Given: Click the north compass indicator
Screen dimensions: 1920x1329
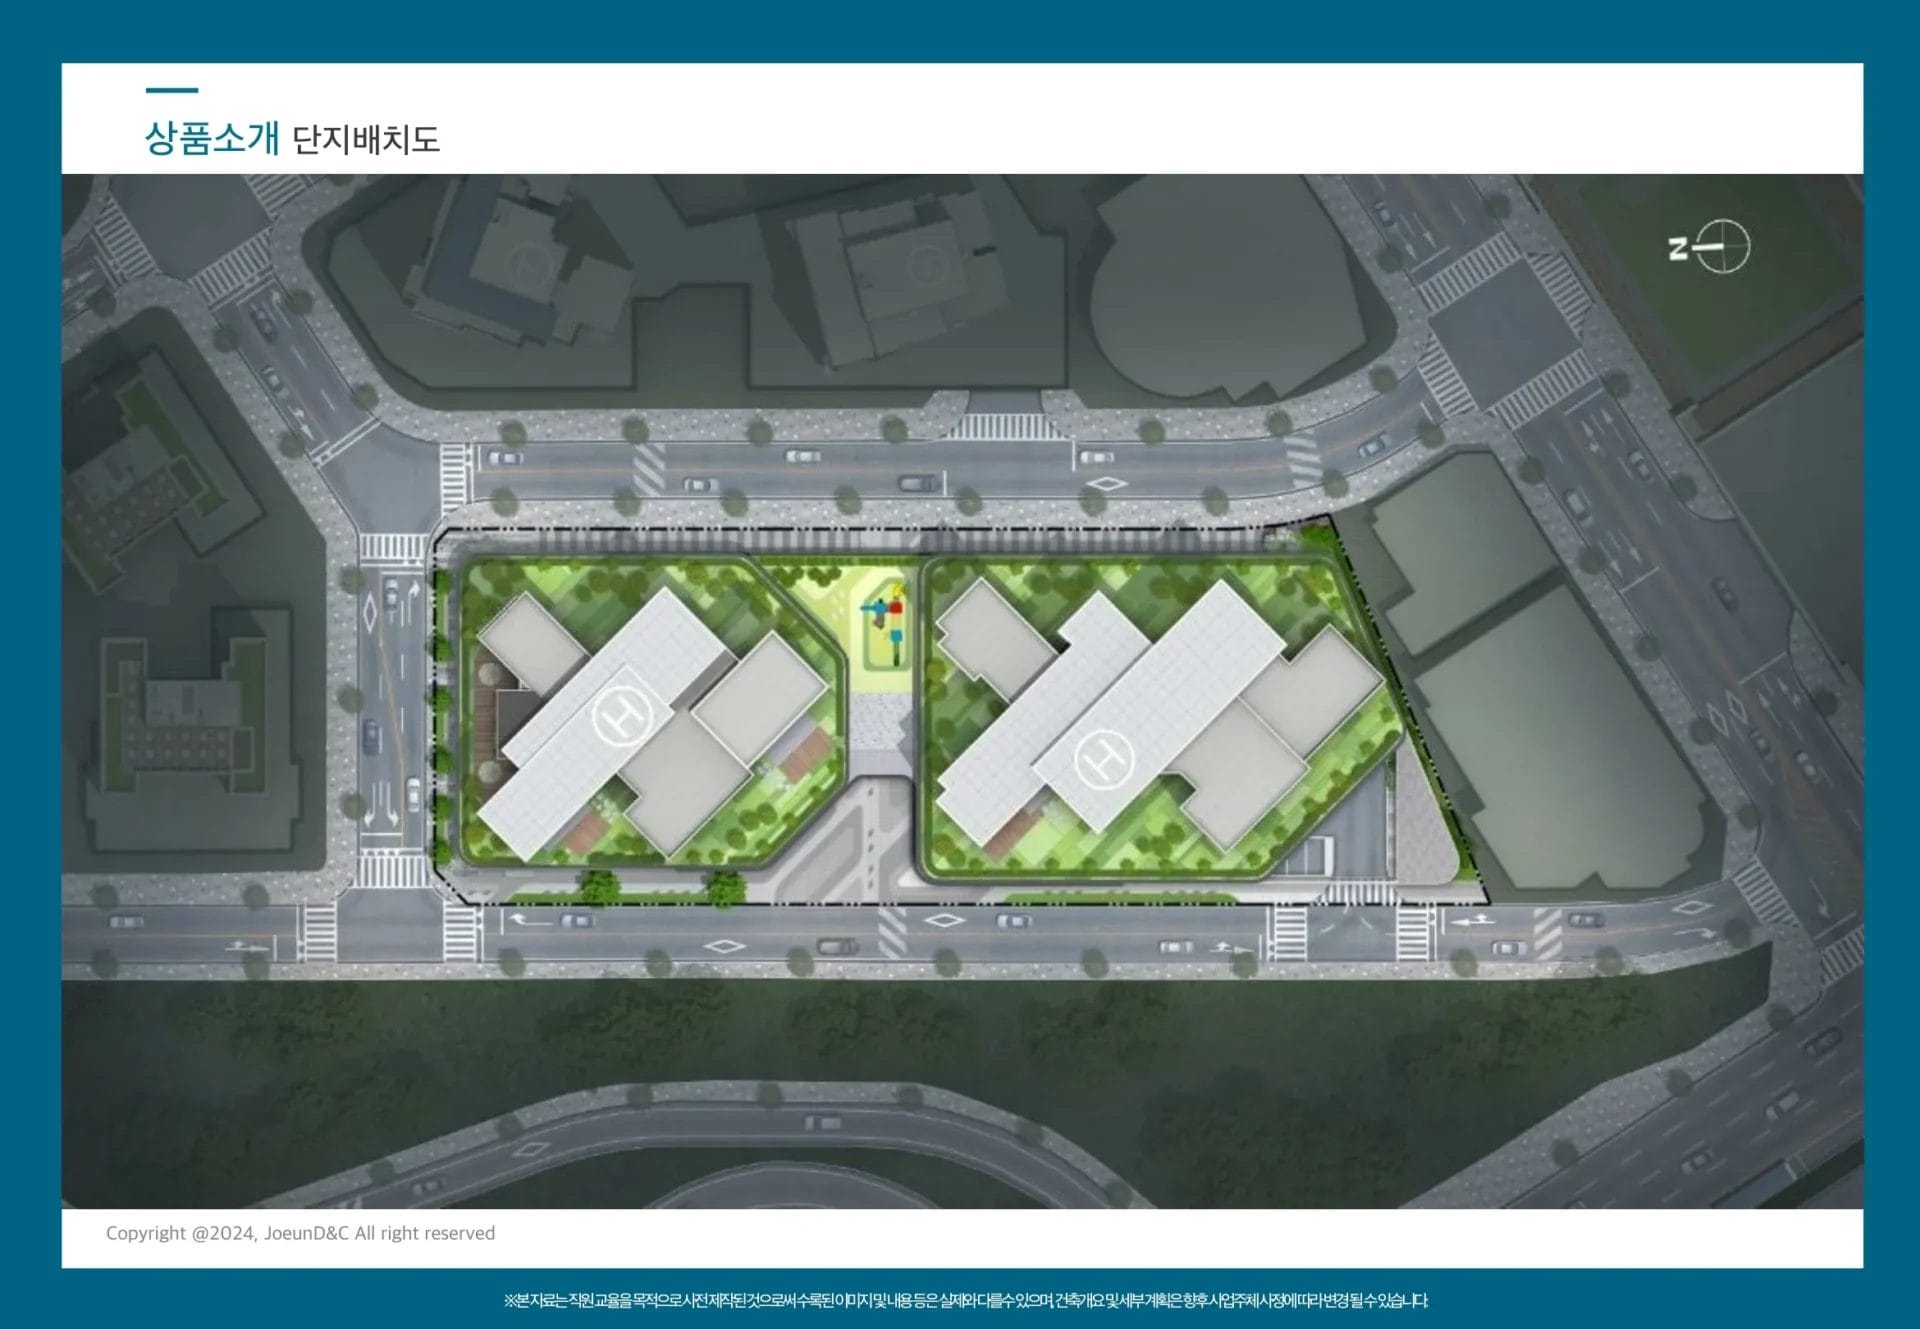Looking at the screenshot, I should point(1710,246).
